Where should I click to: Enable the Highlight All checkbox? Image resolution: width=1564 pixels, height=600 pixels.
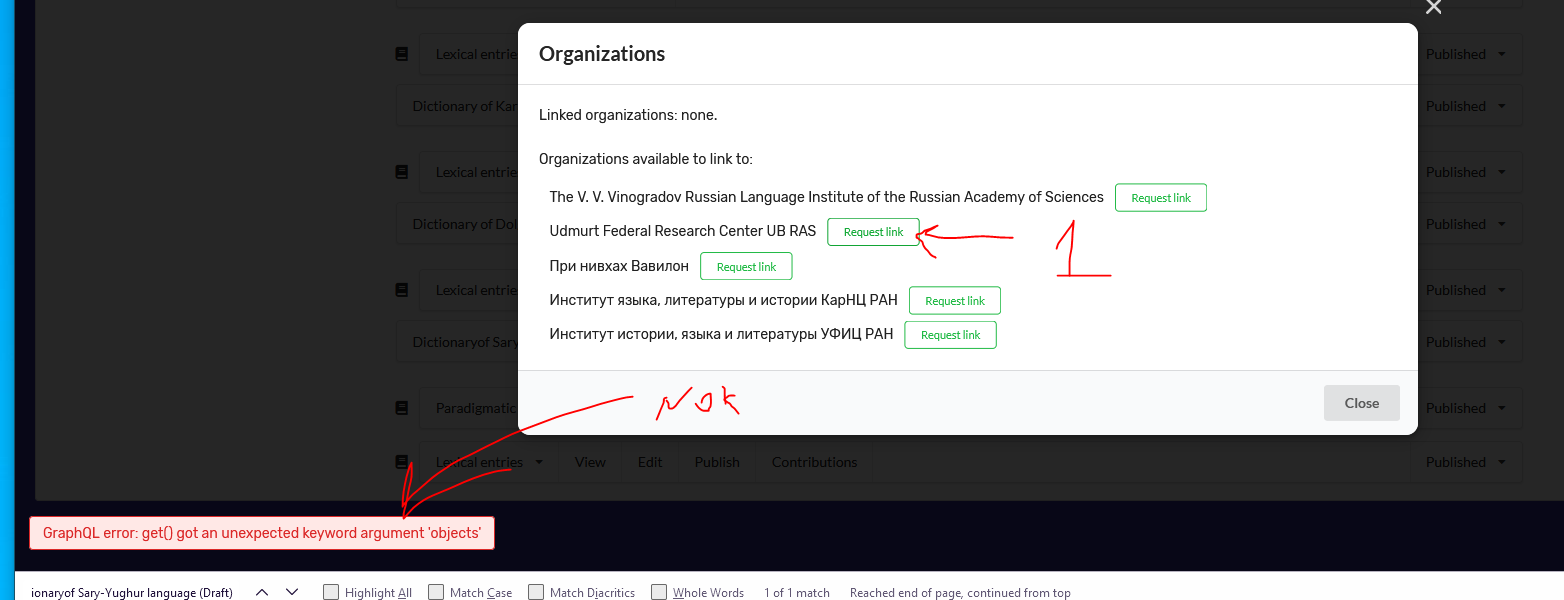pyautogui.click(x=330, y=591)
